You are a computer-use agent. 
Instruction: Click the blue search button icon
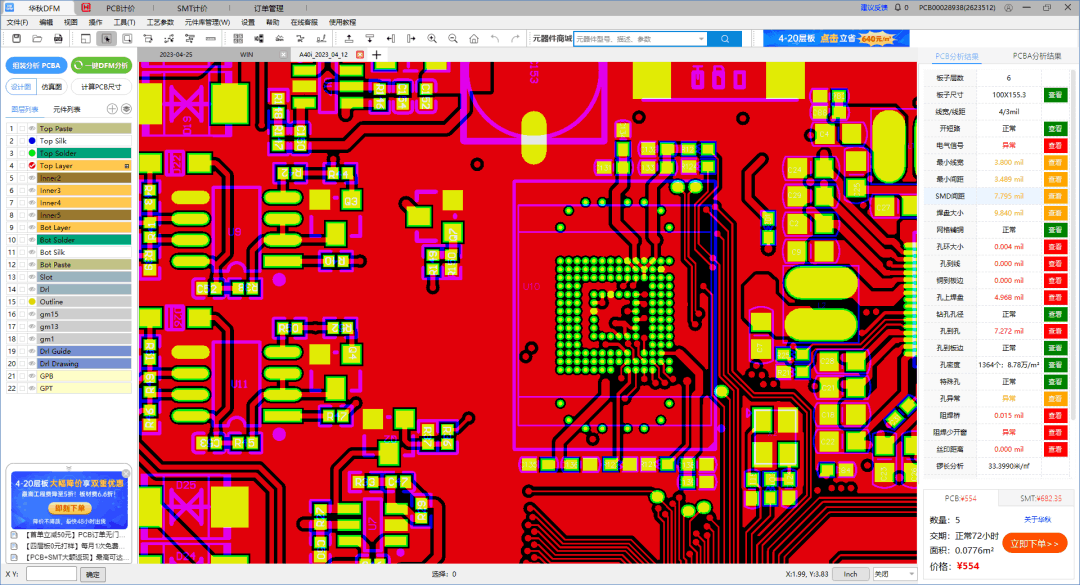point(725,39)
